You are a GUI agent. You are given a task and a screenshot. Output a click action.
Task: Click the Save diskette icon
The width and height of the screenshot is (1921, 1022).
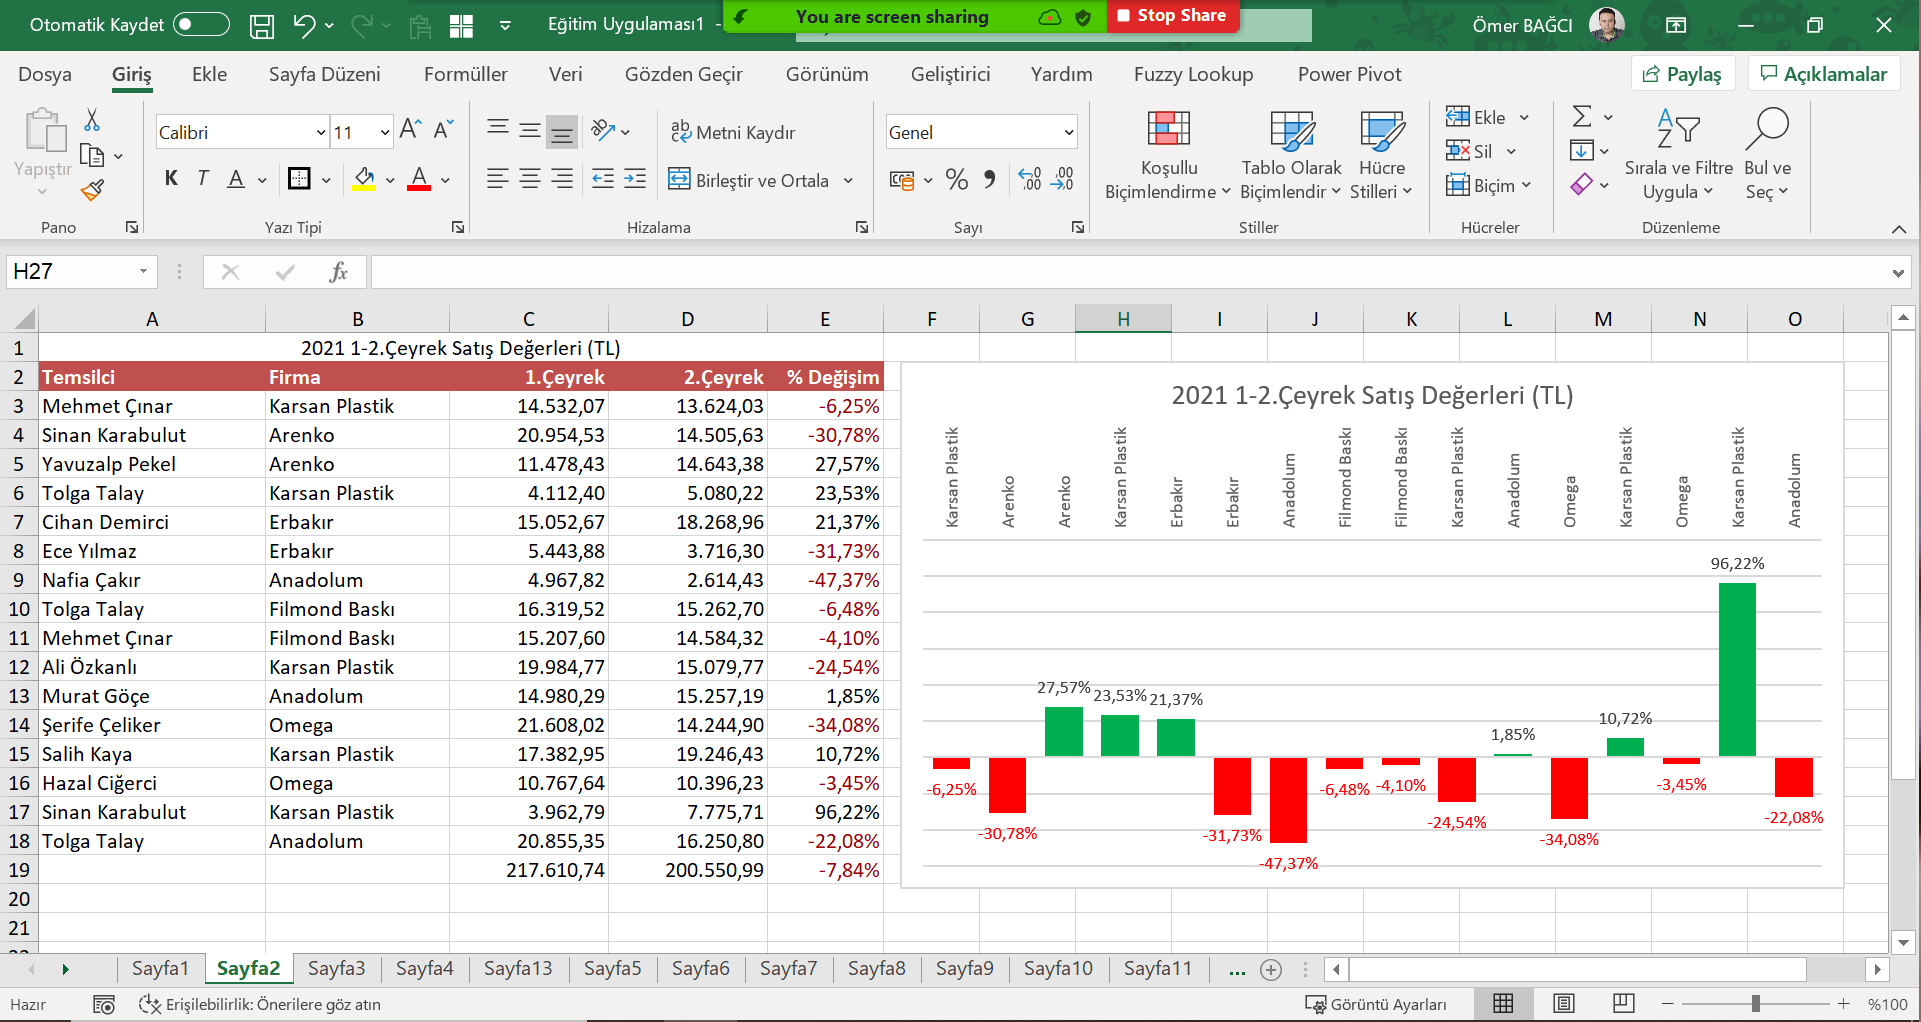pos(261,26)
